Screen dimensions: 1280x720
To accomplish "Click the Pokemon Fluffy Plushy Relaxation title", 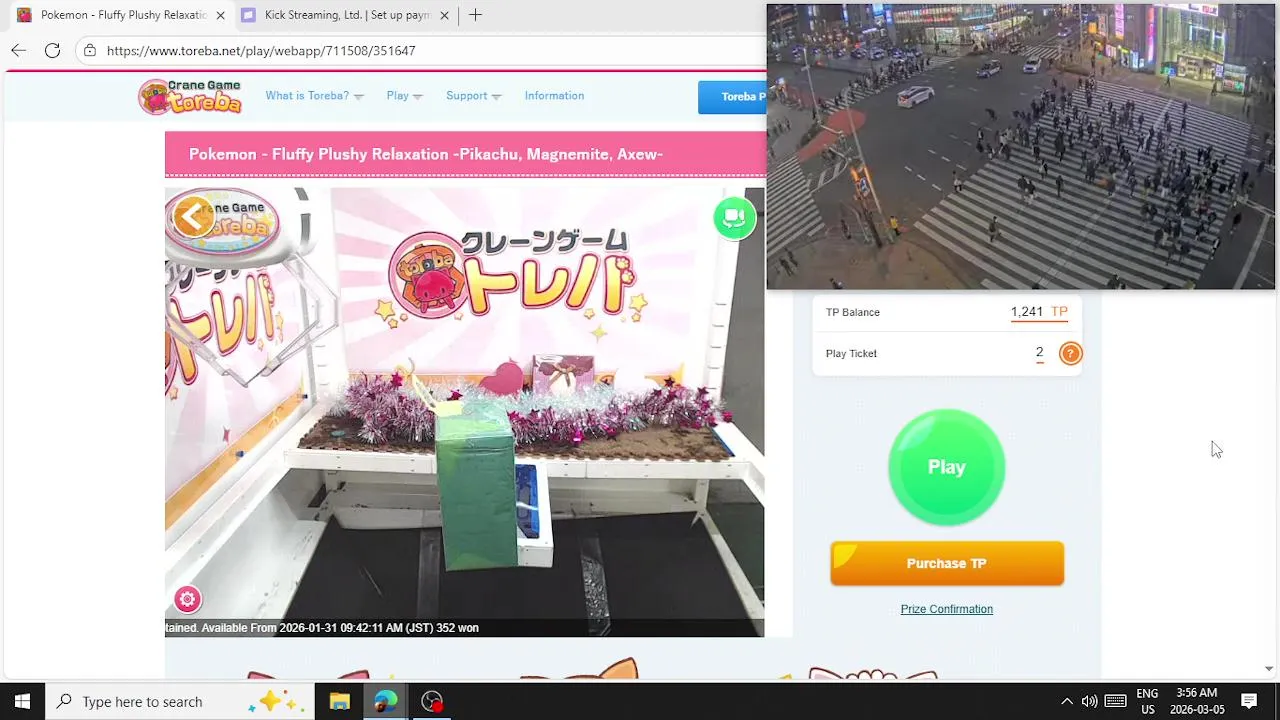I will [x=426, y=154].
